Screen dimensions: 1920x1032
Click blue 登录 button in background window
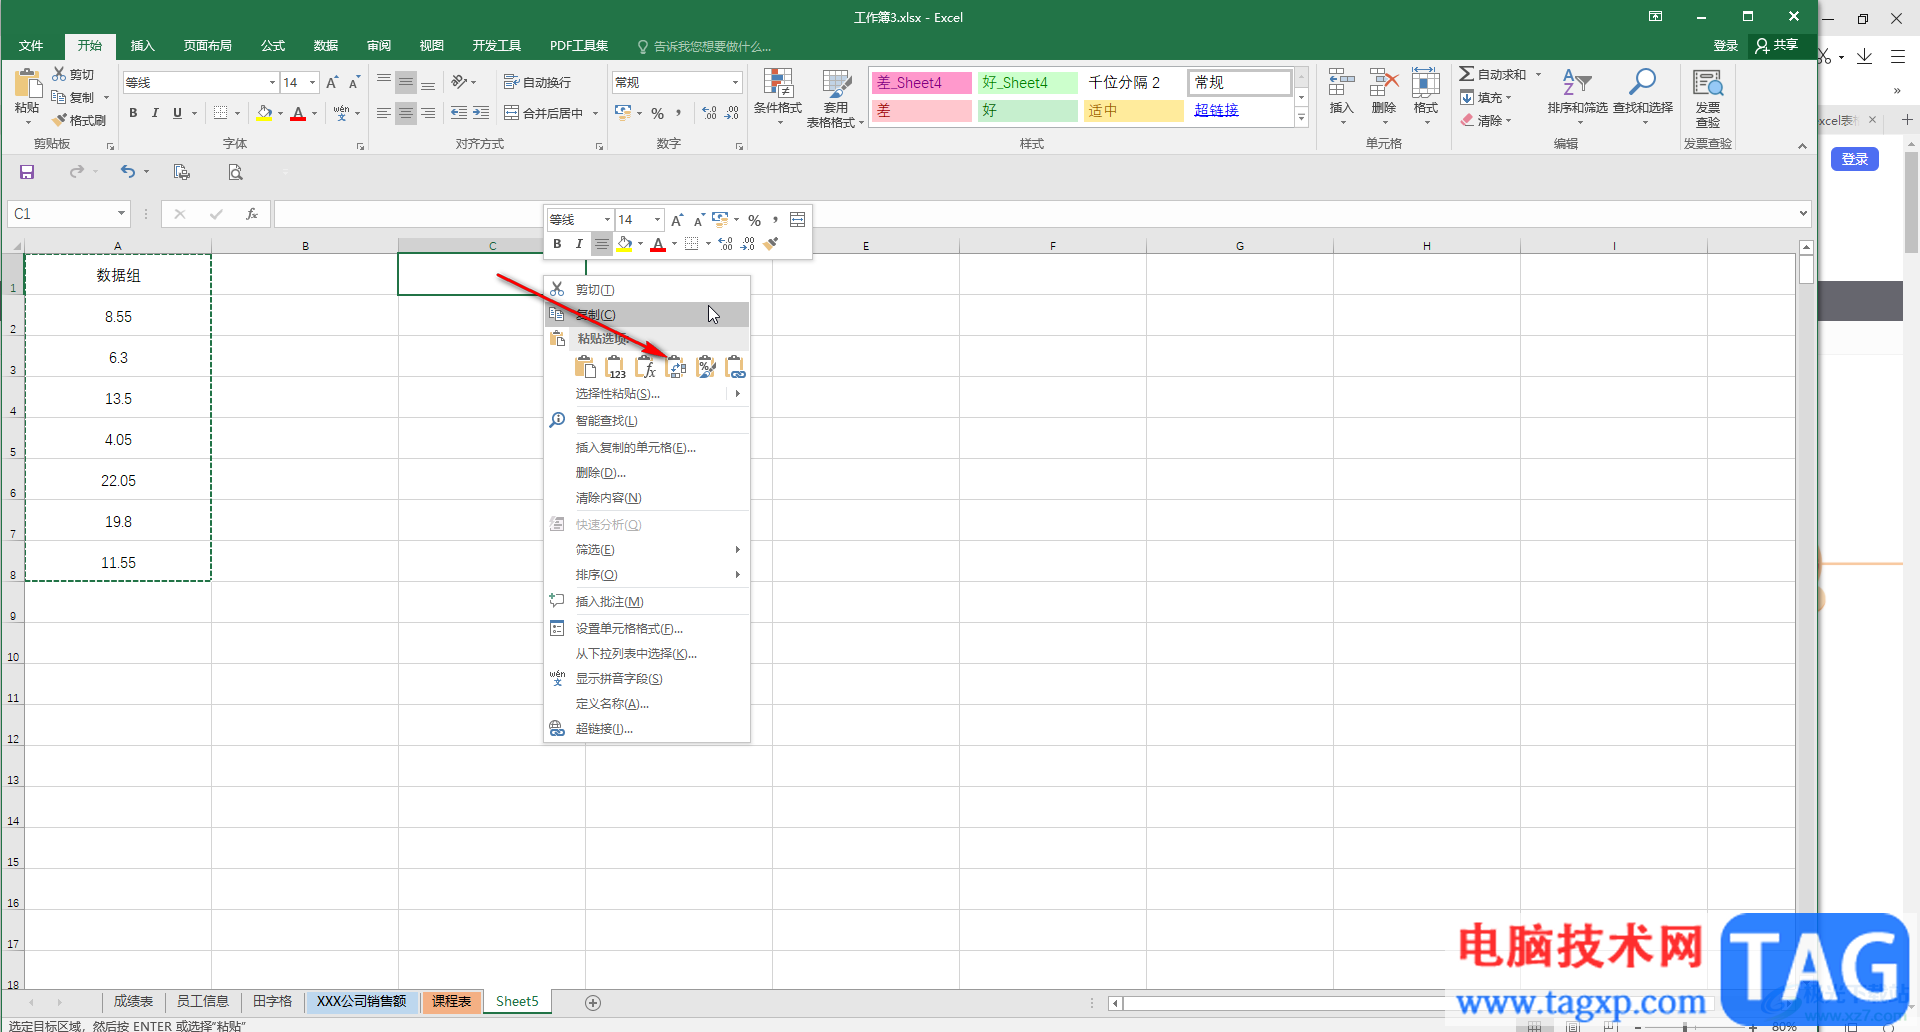pos(1855,159)
